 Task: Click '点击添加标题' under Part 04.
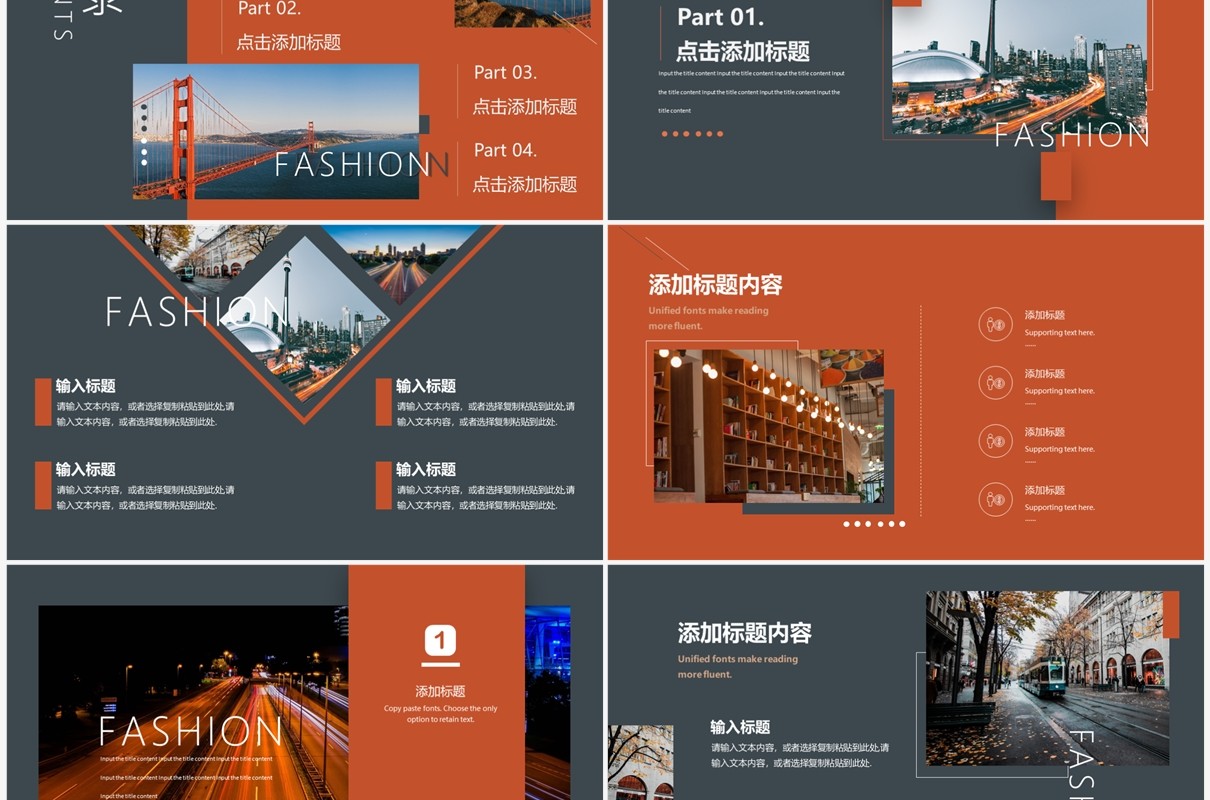coord(525,184)
